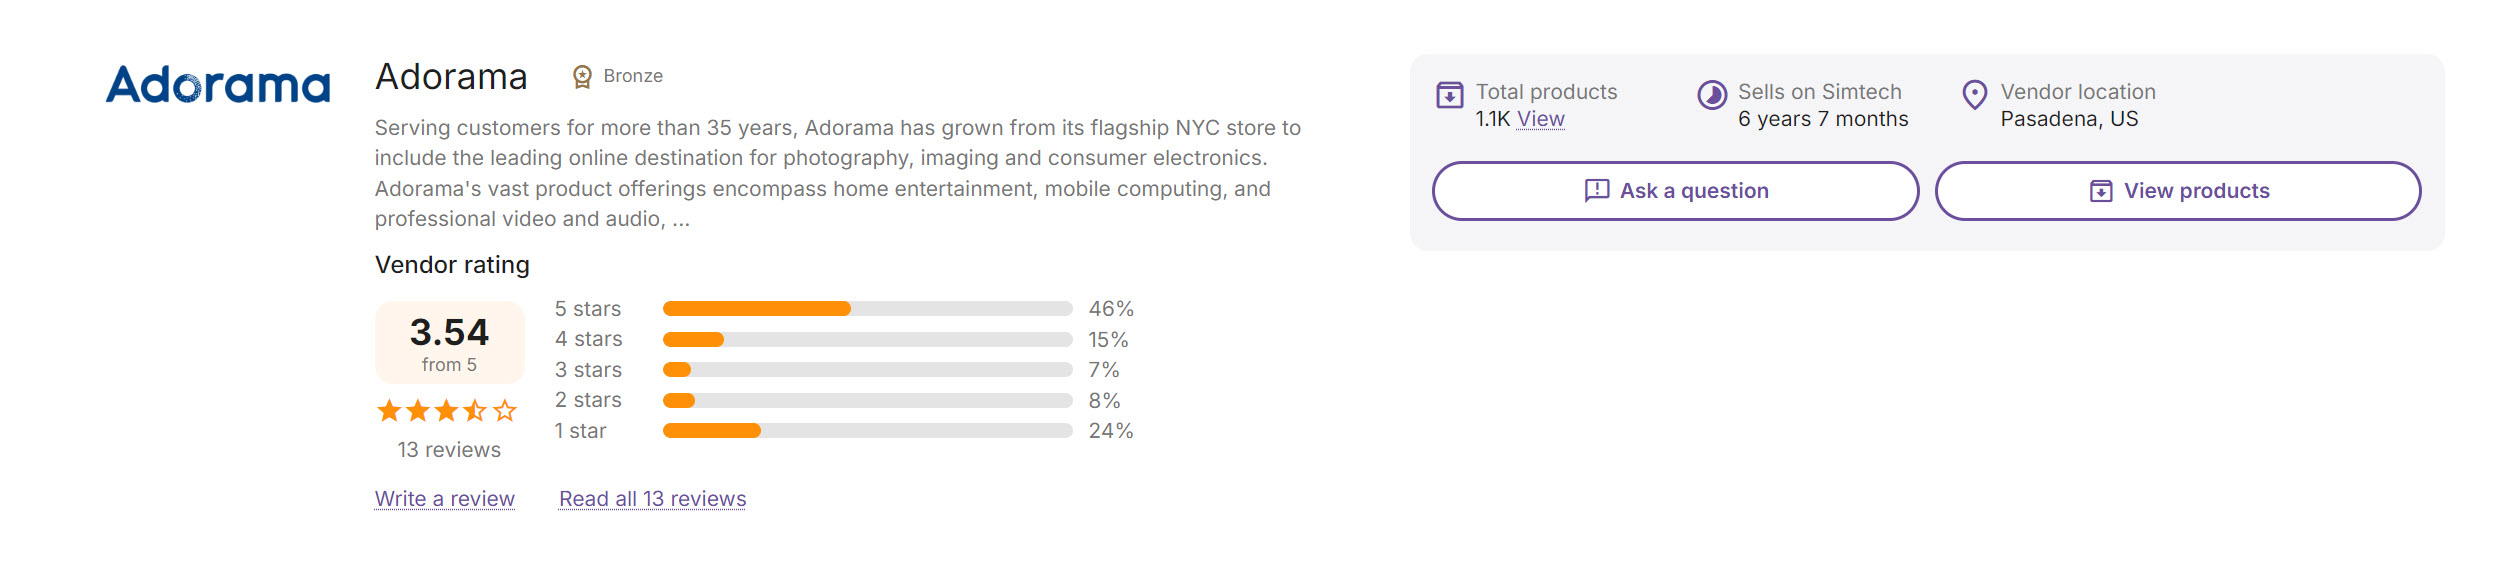Viewport: 2500px width, 562px height.
Task: Click the Adorama vendor name heading
Action: point(451,77)
